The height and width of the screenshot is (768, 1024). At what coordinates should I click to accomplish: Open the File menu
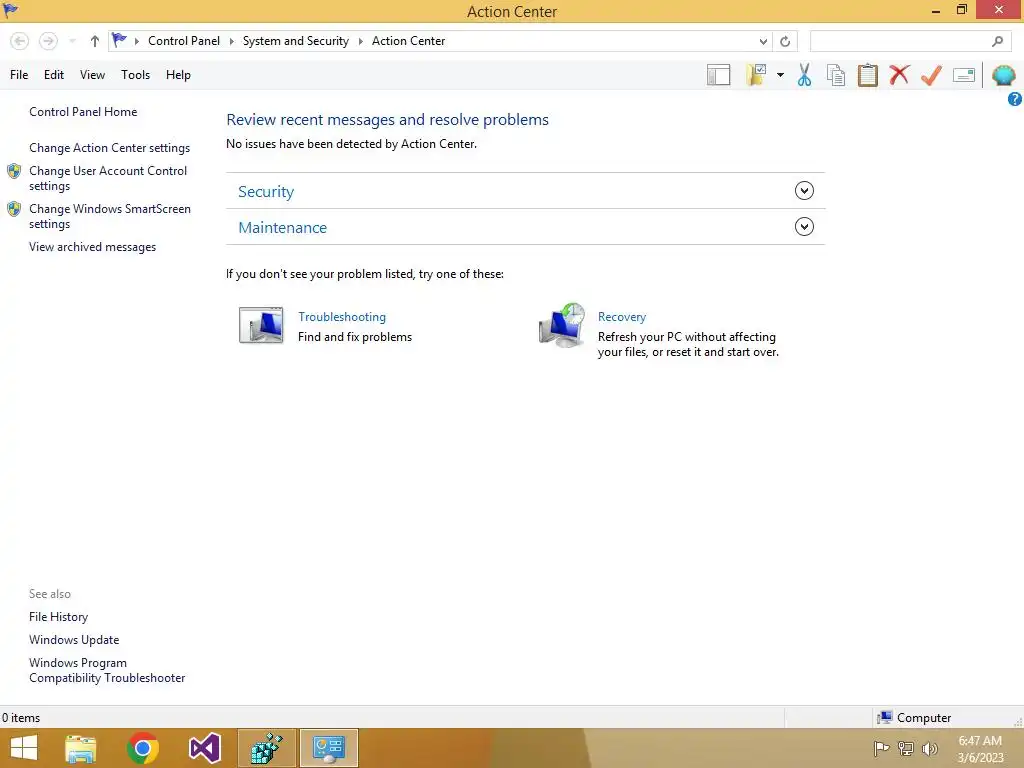pos(19,75)
